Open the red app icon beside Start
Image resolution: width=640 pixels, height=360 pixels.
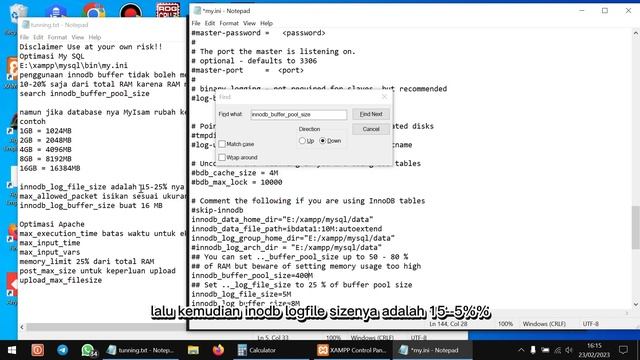click(x=38, y=350)
